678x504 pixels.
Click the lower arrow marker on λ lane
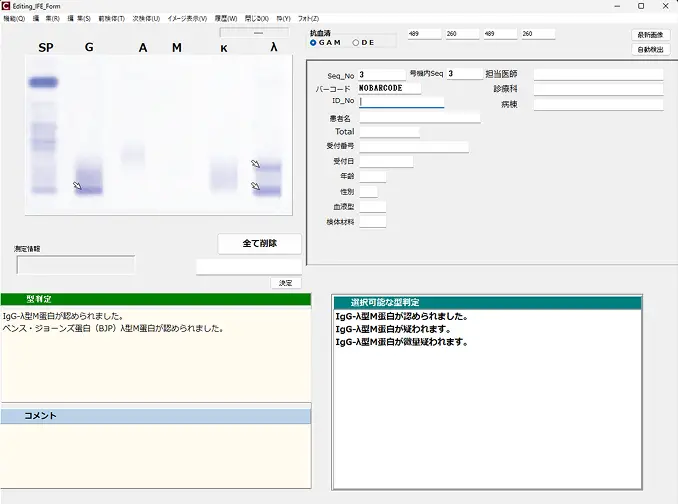coord(256,186)
